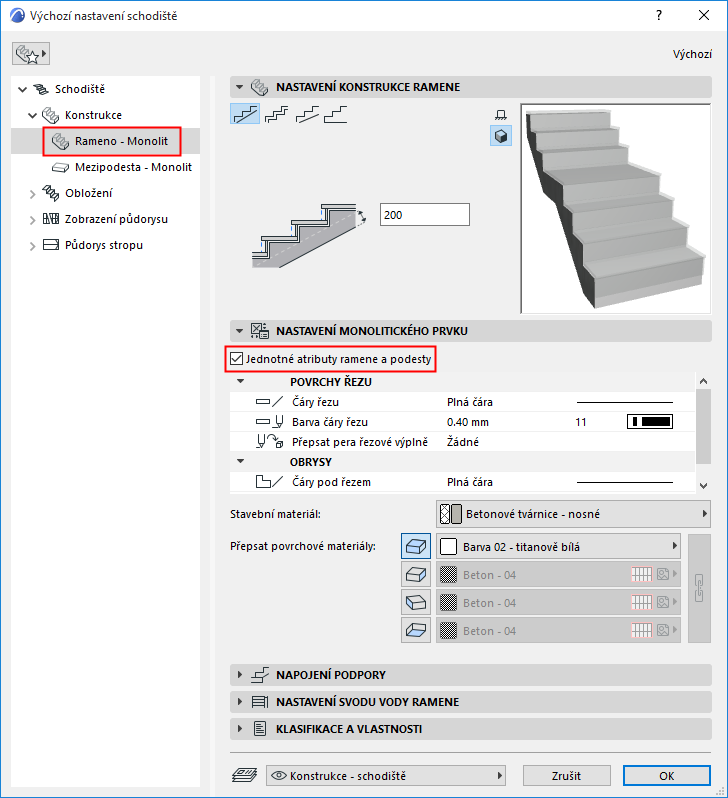
Task: Click the scroll up arrow of attributes list
Action: (x=704, y=381)
